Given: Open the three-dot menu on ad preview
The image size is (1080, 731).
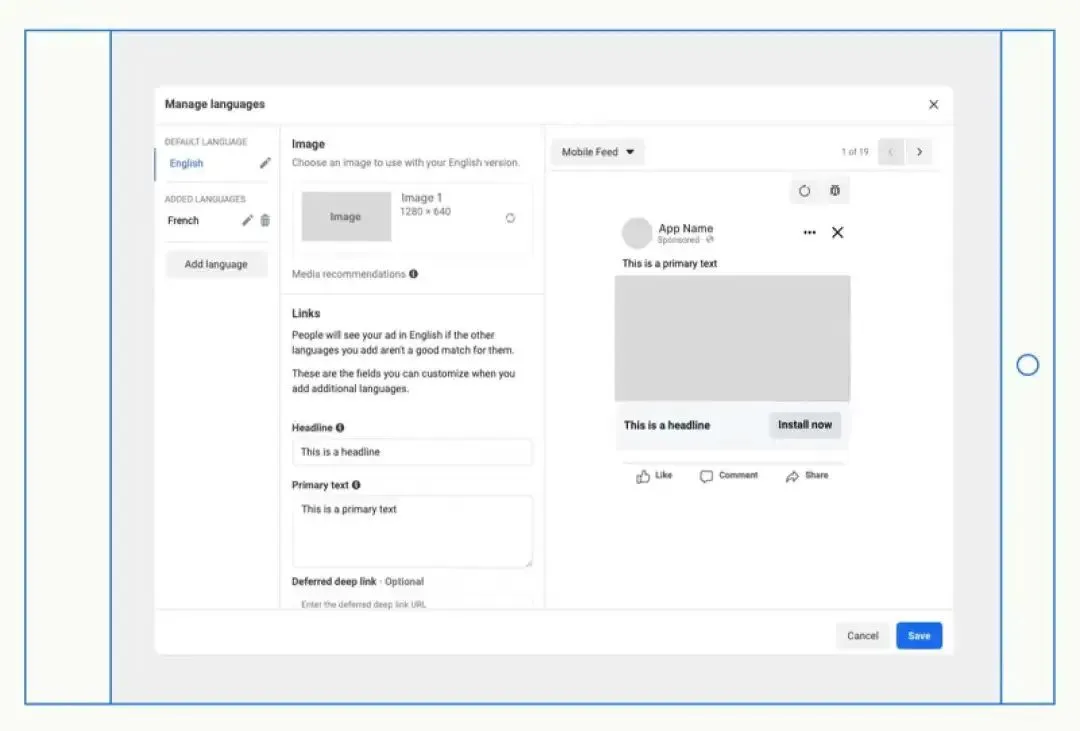Looking at the screenshot, I should pyautogui.click(x=809, y=233).
